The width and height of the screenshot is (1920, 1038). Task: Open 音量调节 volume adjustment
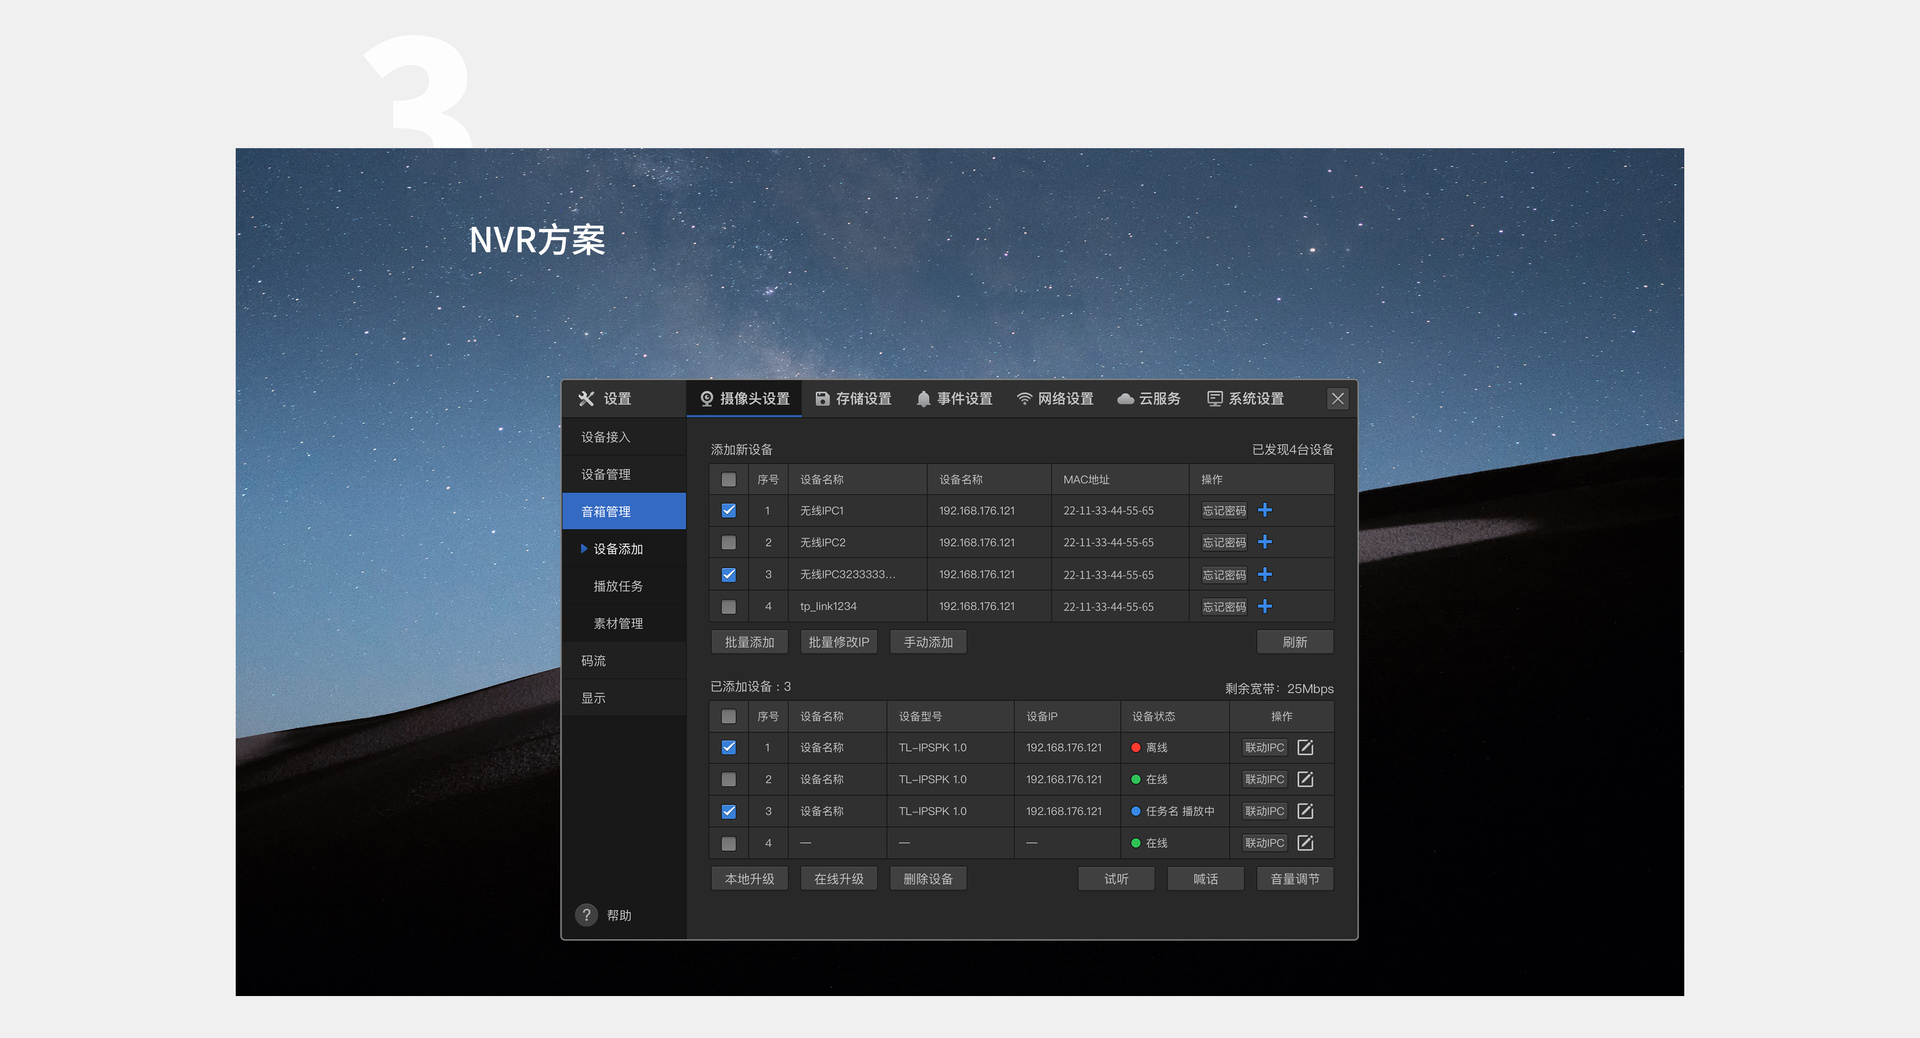1294,879
